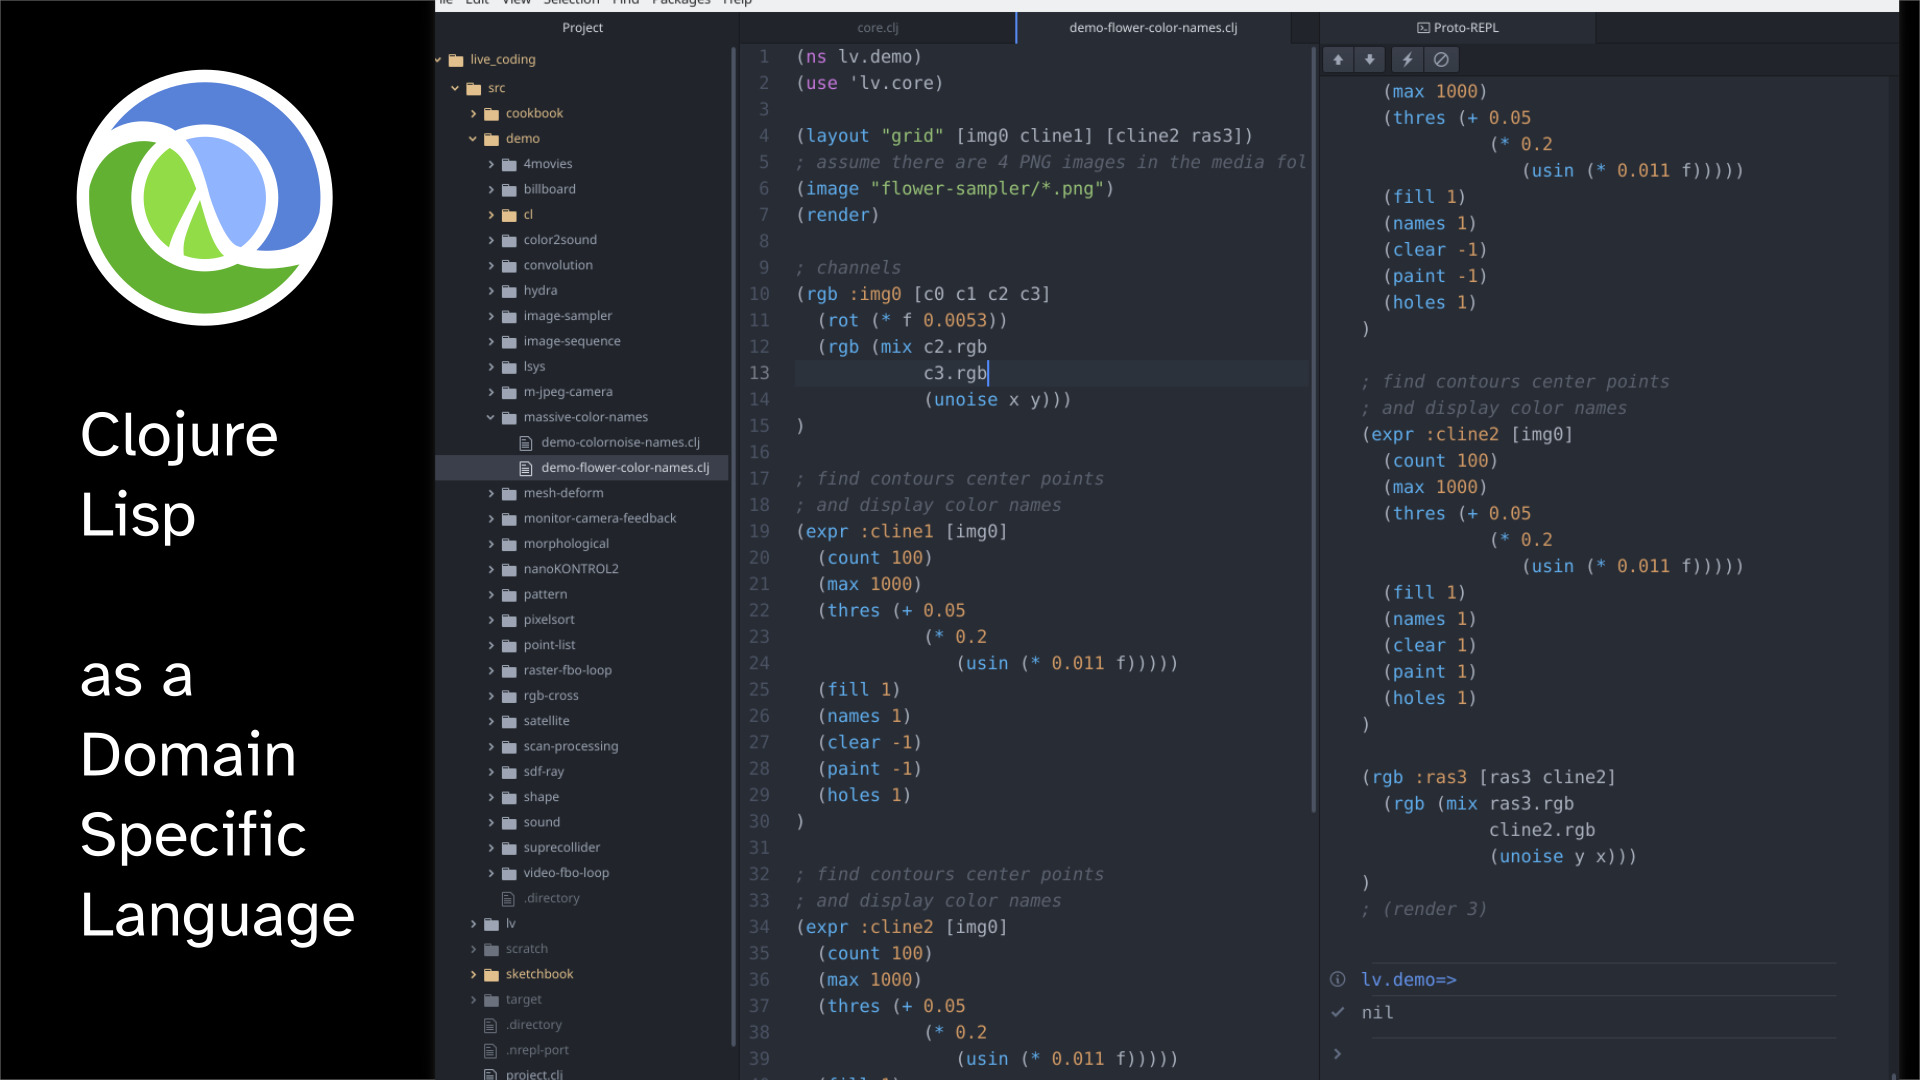Click the demo-colornoise-names.clj file icon
1920x1080 pixels.
click(x=526, y=442)
